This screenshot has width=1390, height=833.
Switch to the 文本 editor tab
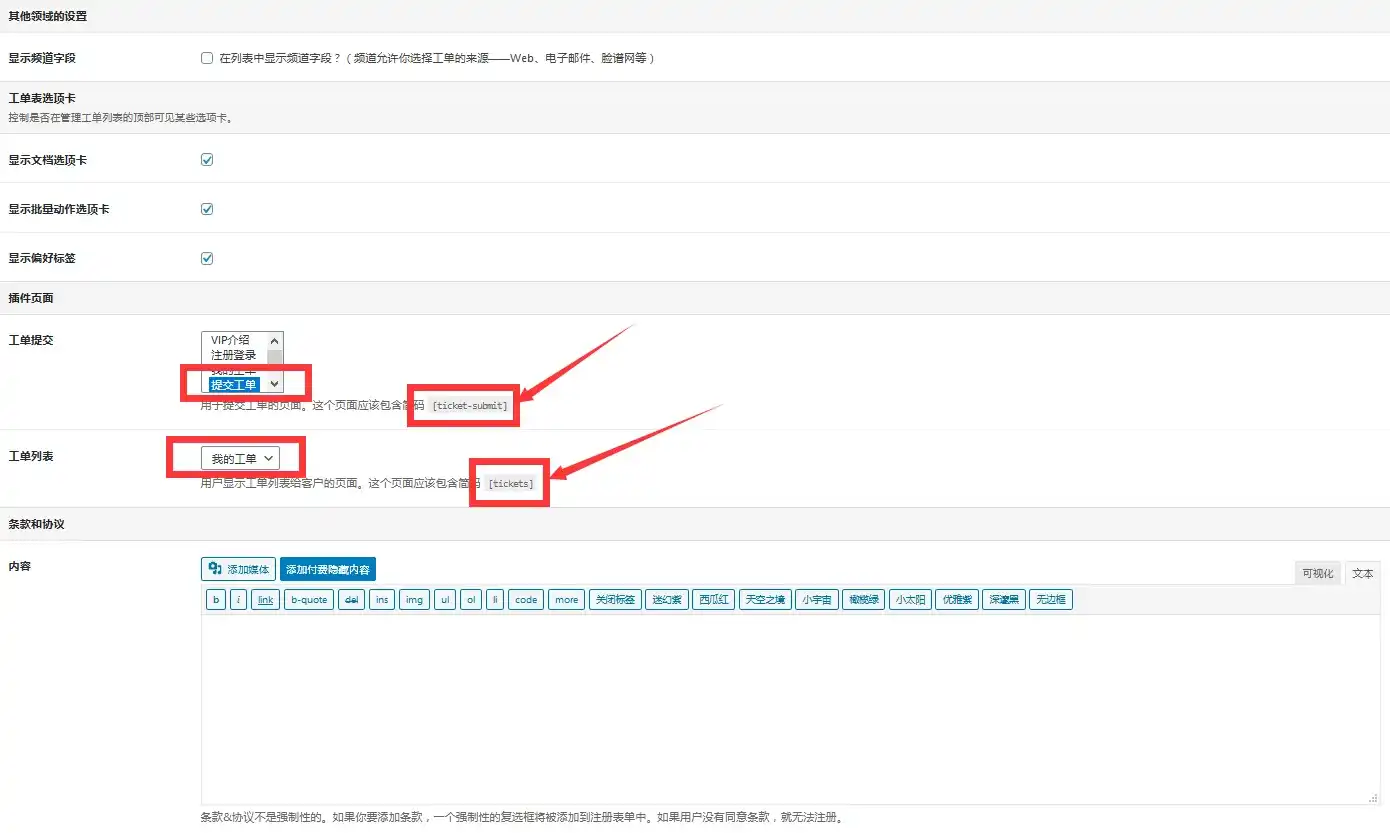pyautogui.click(x=1362, y=573)
